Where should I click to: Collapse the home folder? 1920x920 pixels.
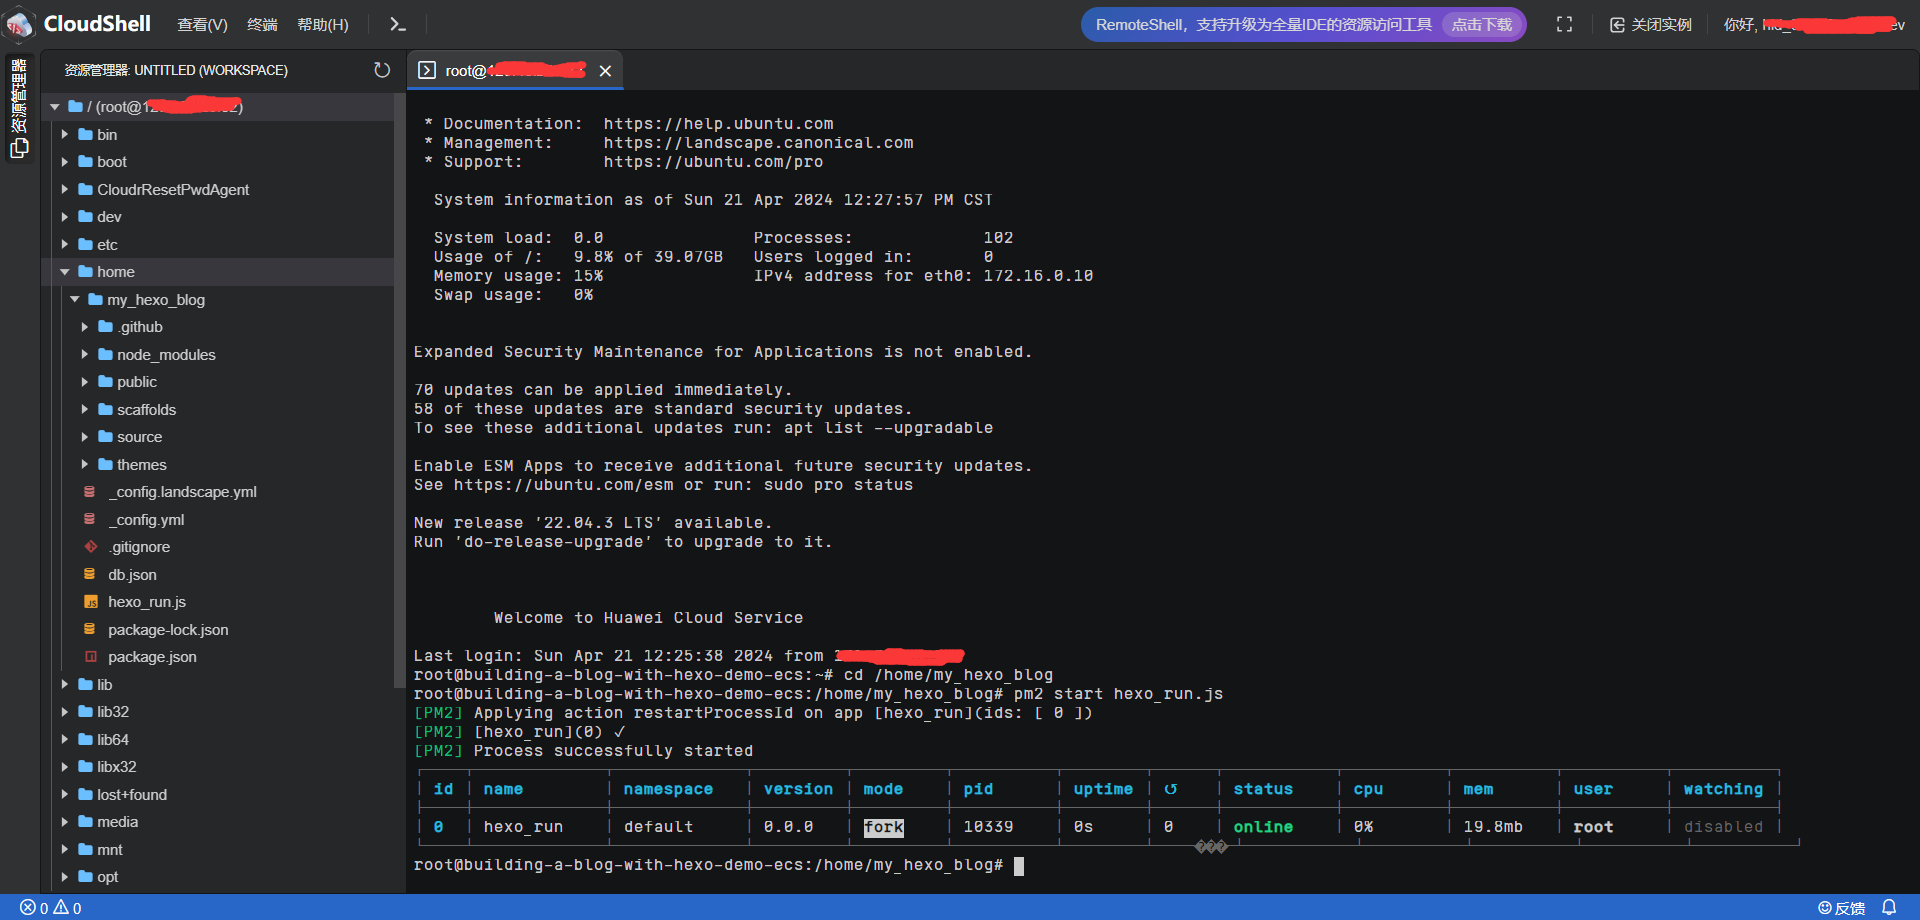pos(65,272)
